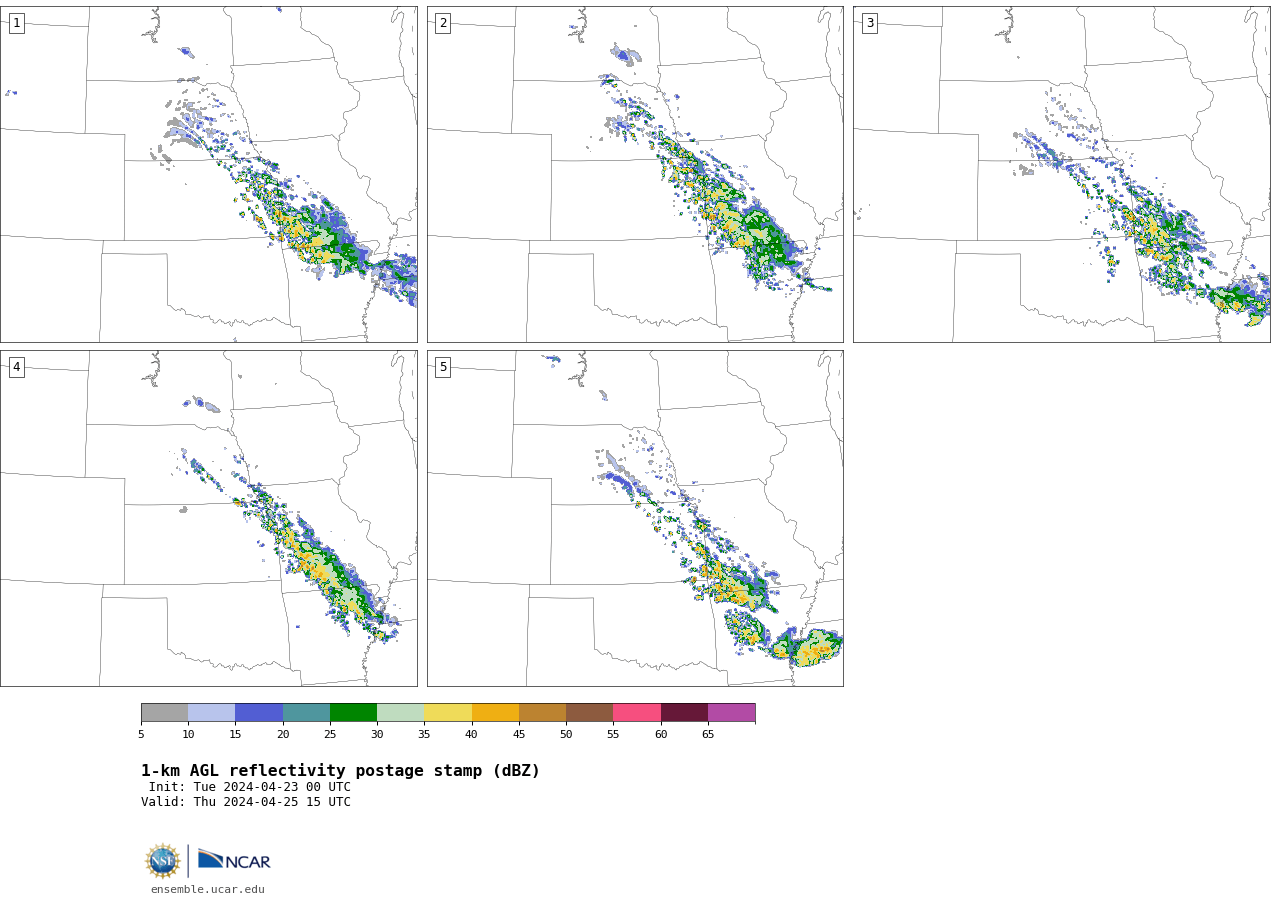Screen dimensions: 1280x901
Task: Click the teal 20-25 dBZ swatch
Action: (306, 713)
